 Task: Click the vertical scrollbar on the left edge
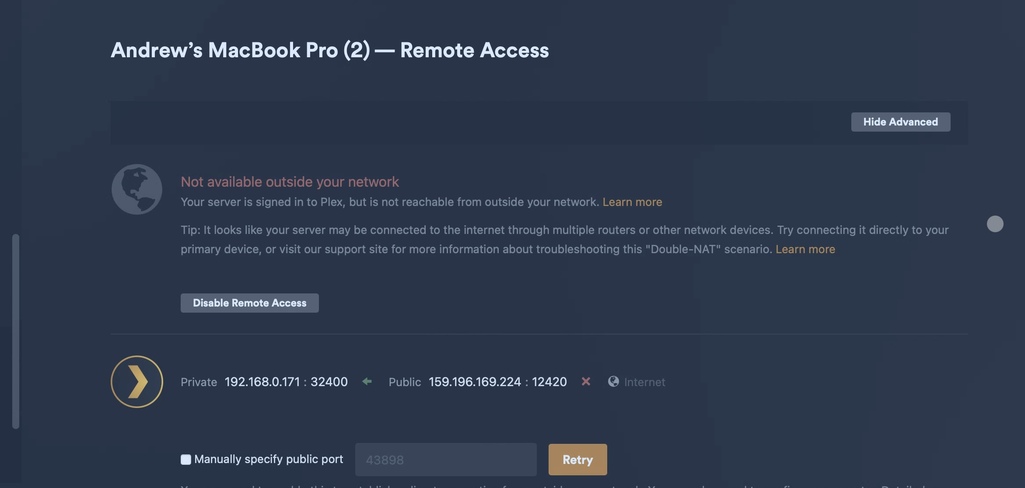pyautogui.click(x=15, y=330)
